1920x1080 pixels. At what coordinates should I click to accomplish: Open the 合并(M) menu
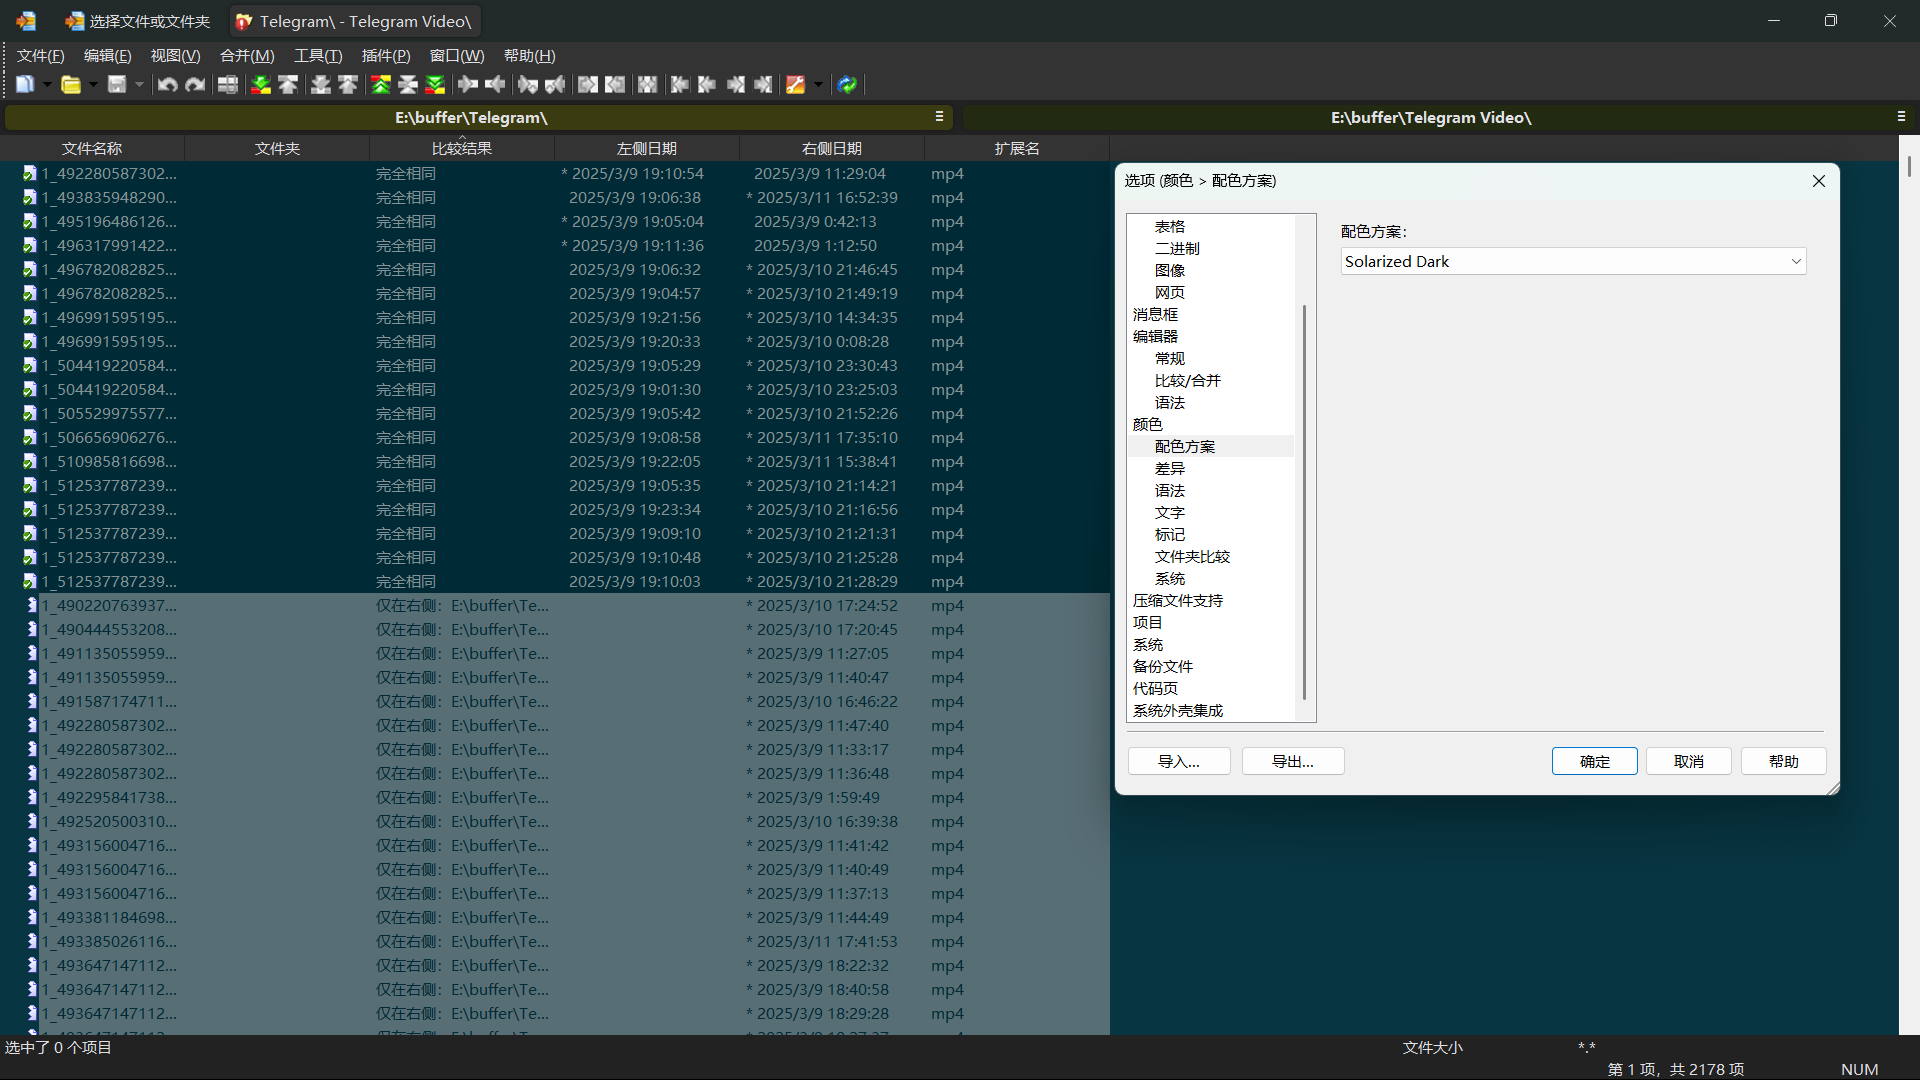pyautogui.click(x=246, y=56)
